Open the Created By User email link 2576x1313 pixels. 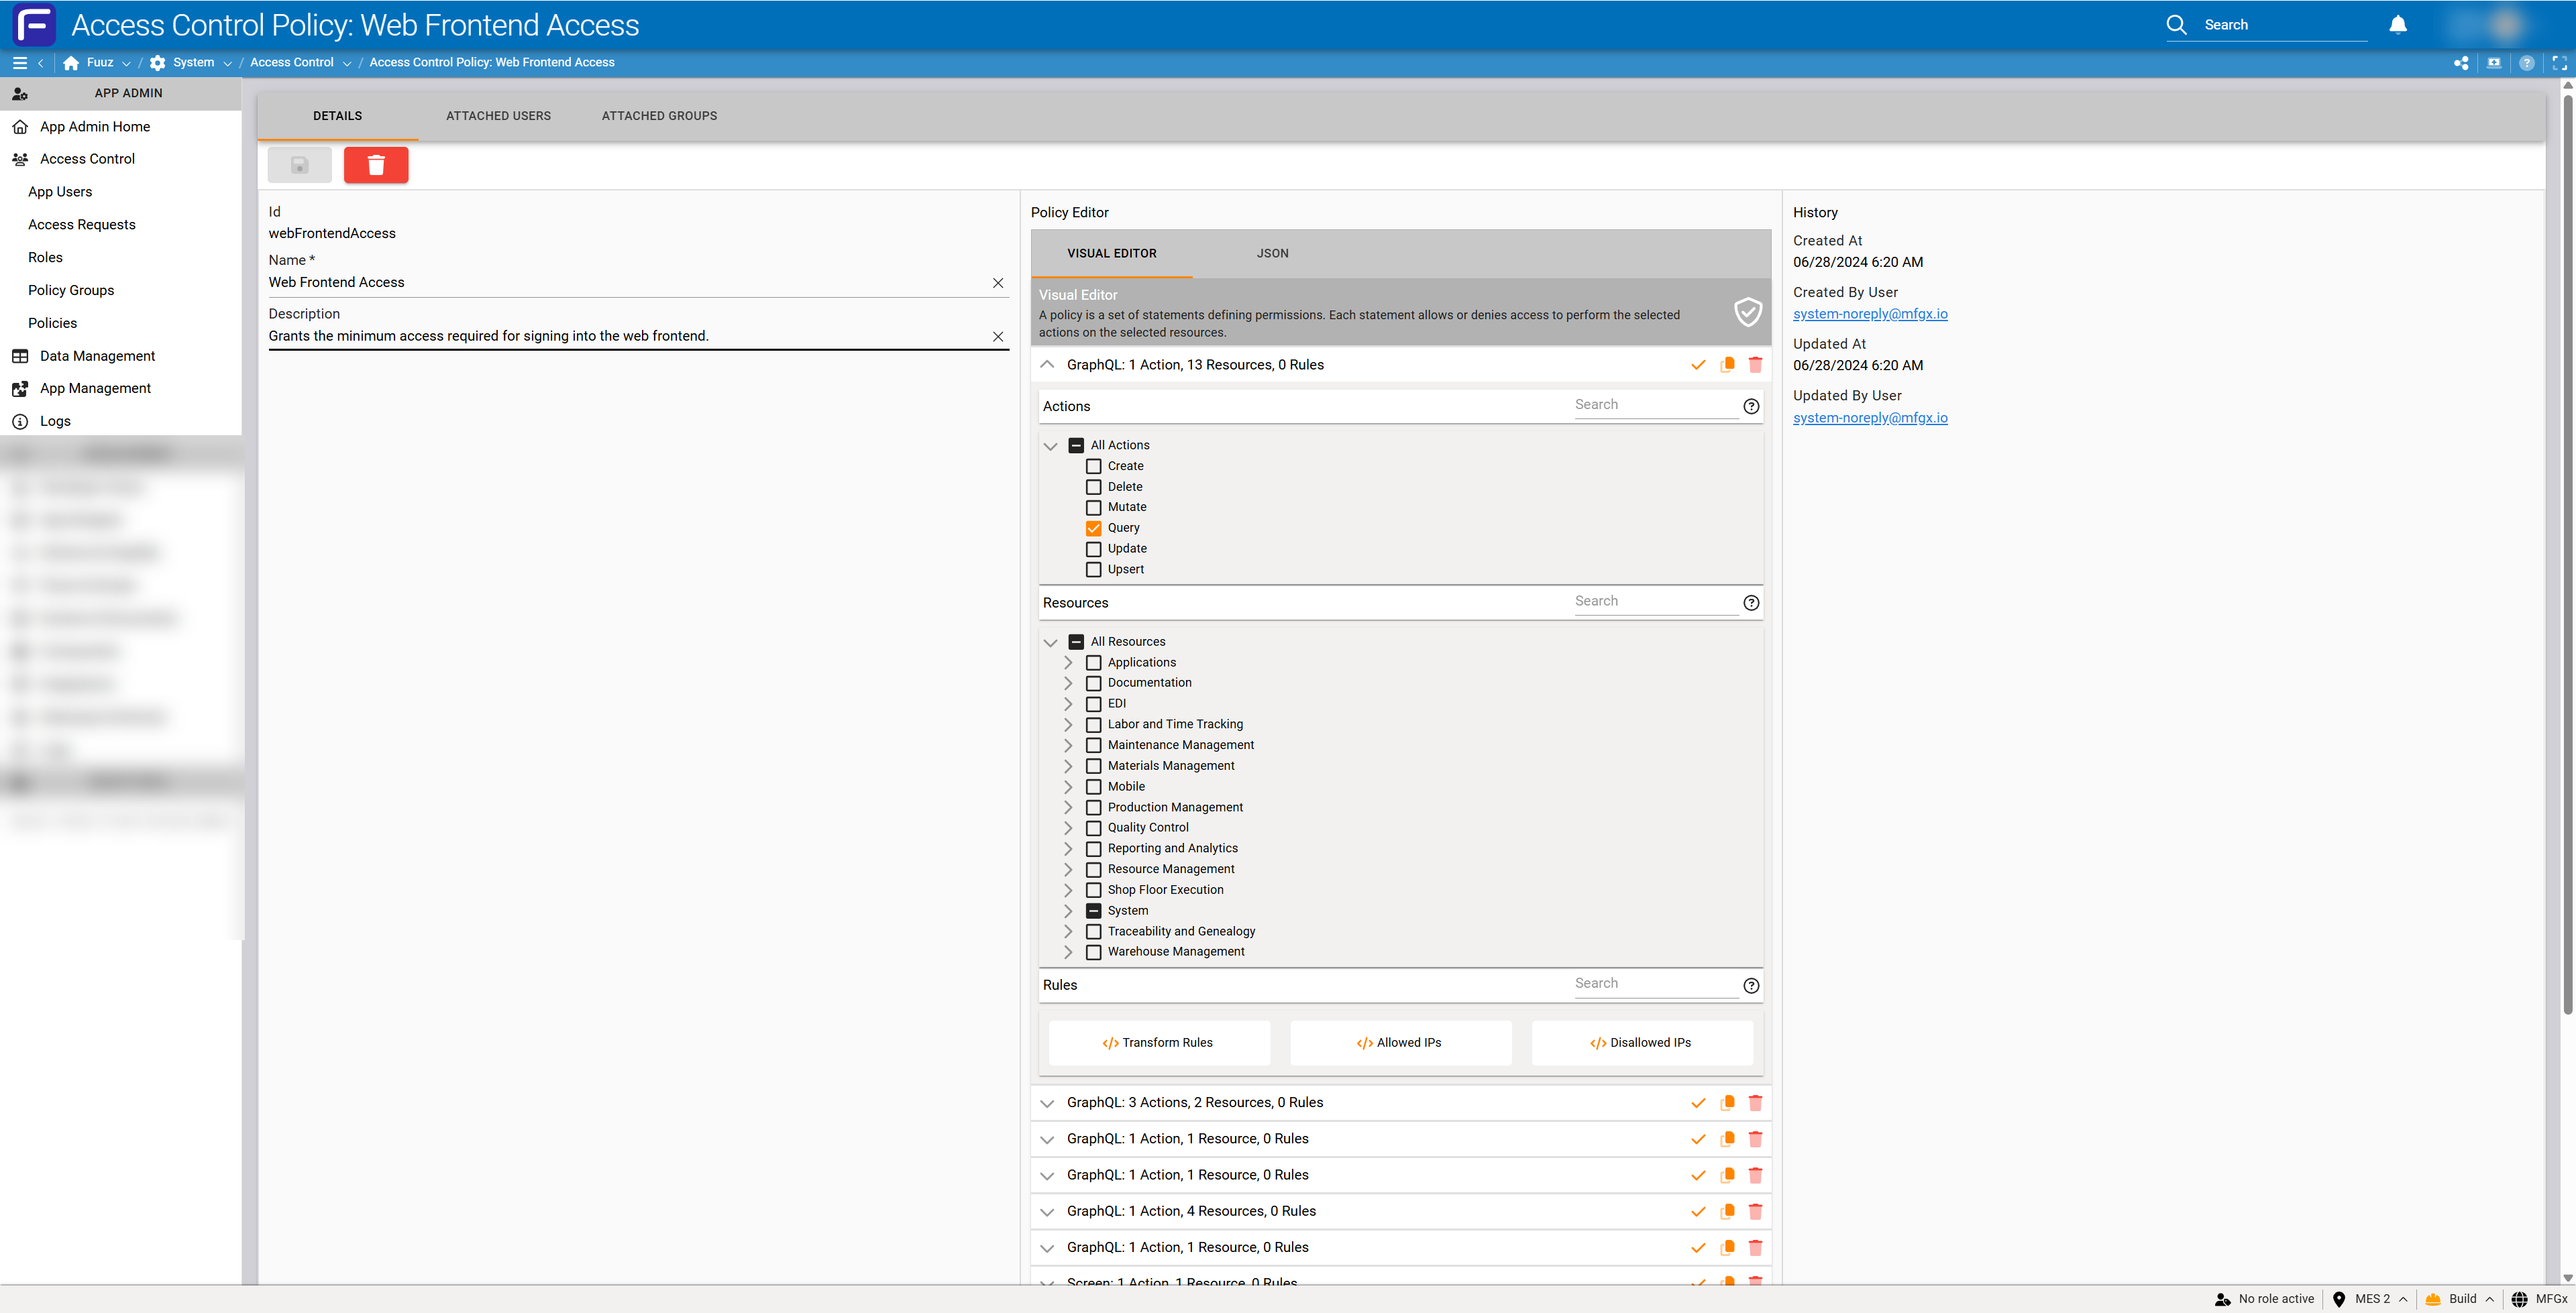(1870, 314)
